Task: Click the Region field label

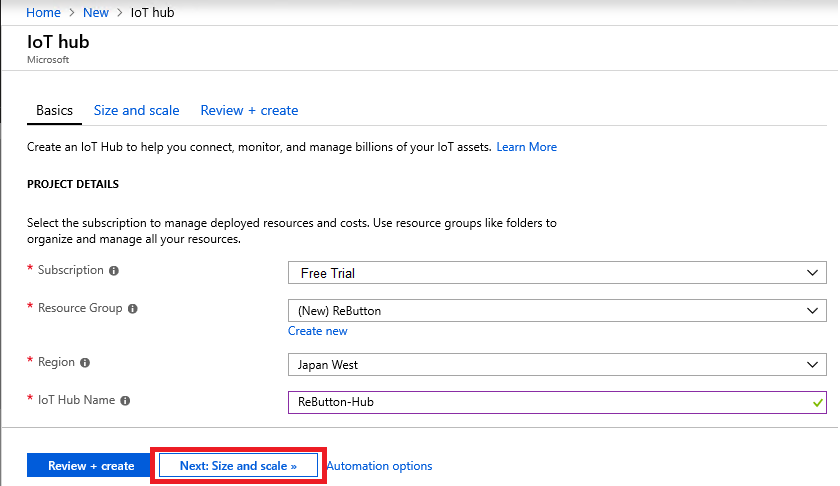Action: [56, 362]
